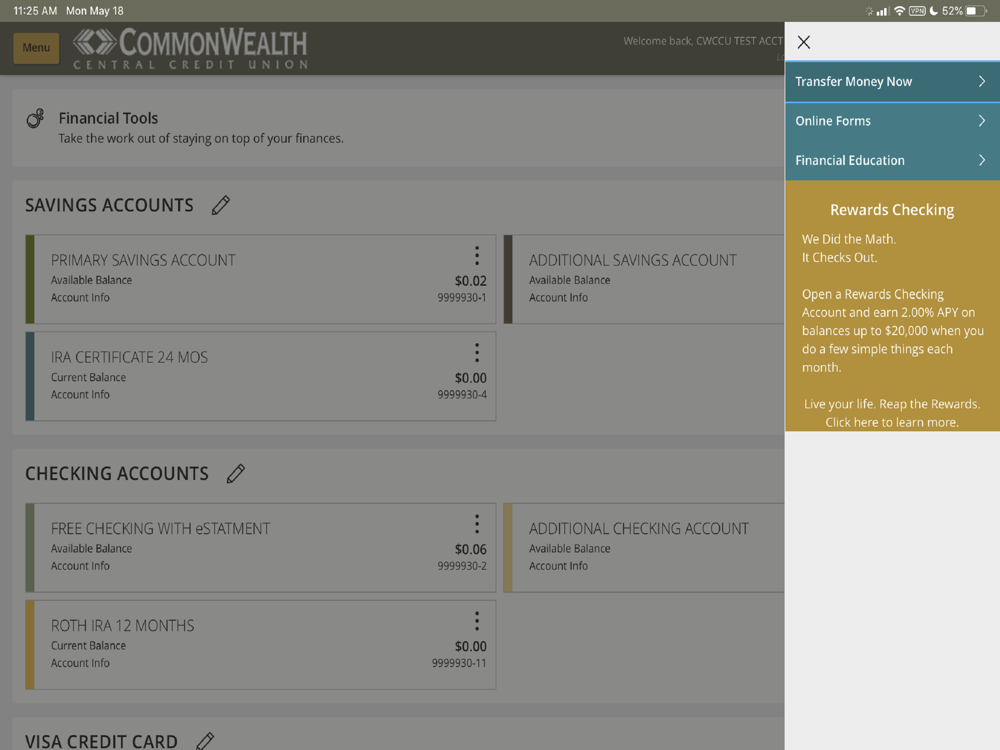Edit Checking Accounts with the pencil icon
1000x750 pixels.
pos(236,474)
